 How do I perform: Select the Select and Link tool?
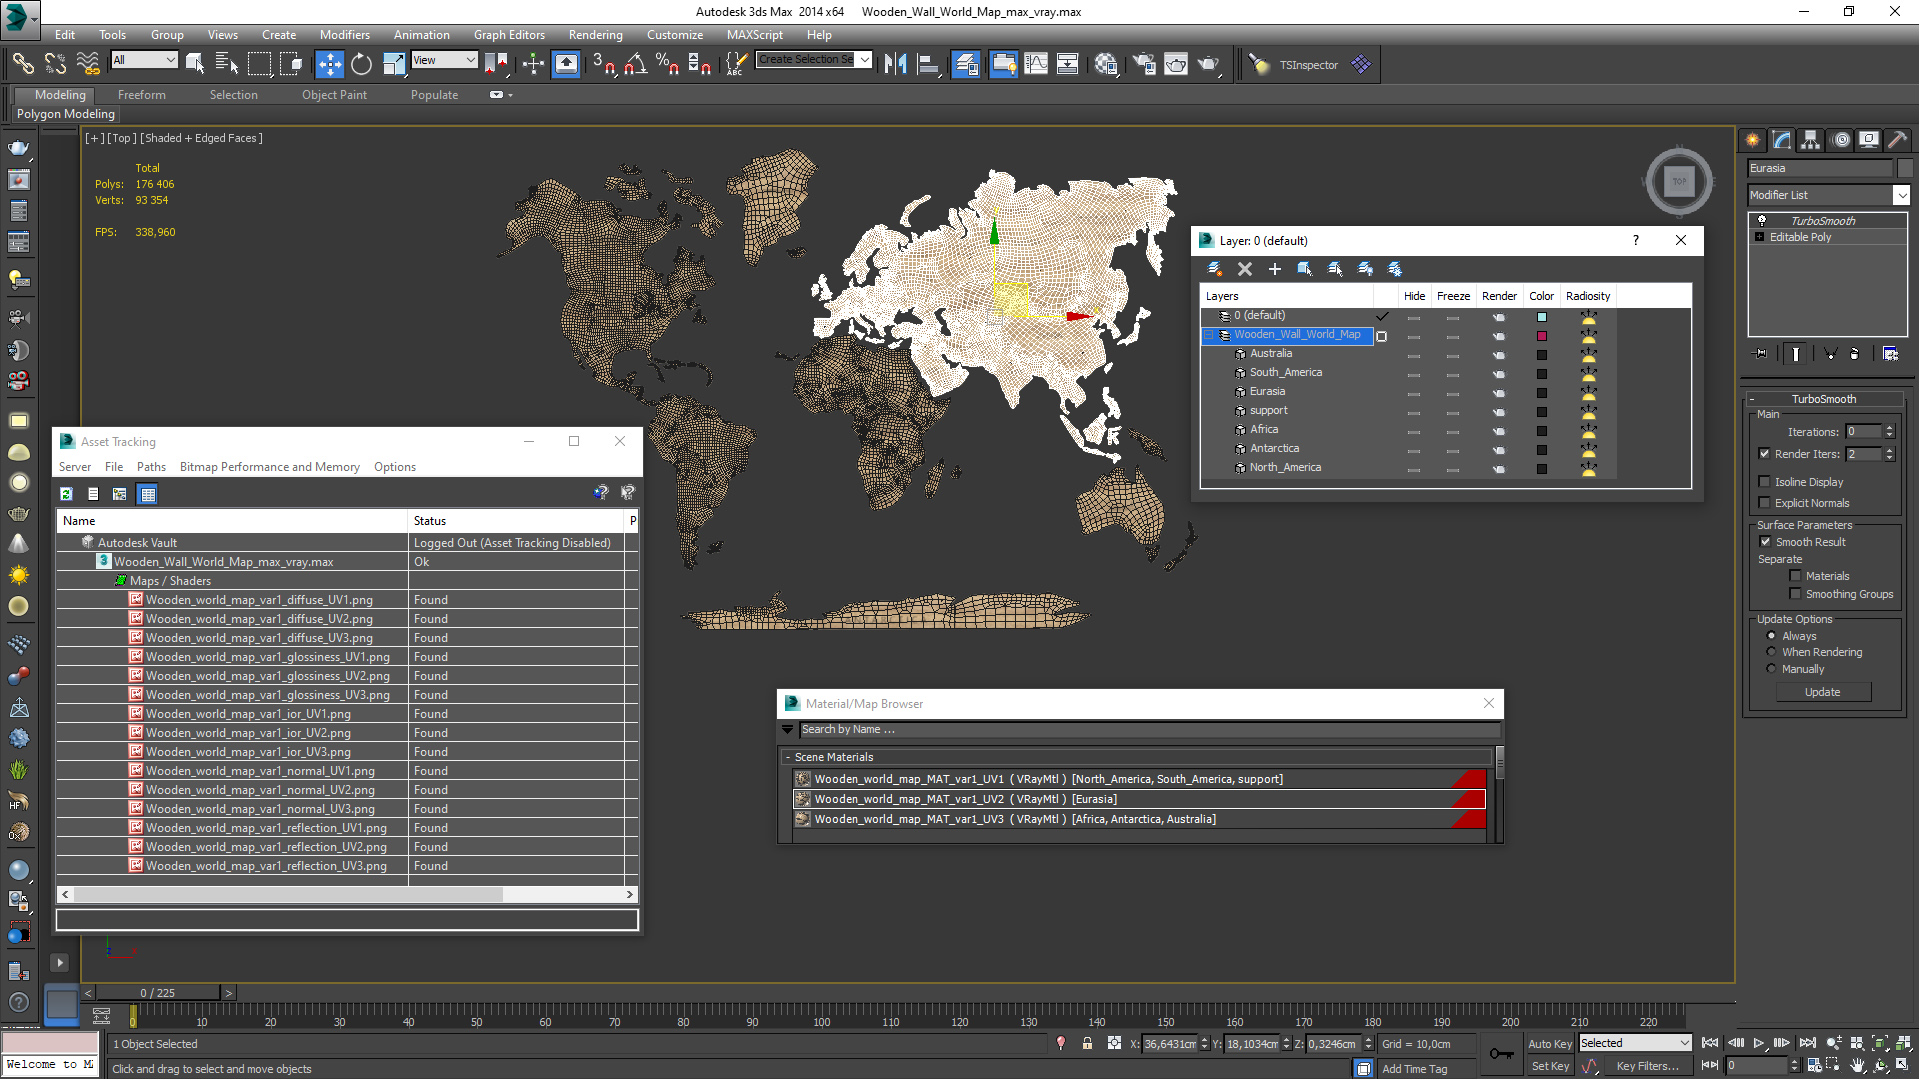coord(23,64)
